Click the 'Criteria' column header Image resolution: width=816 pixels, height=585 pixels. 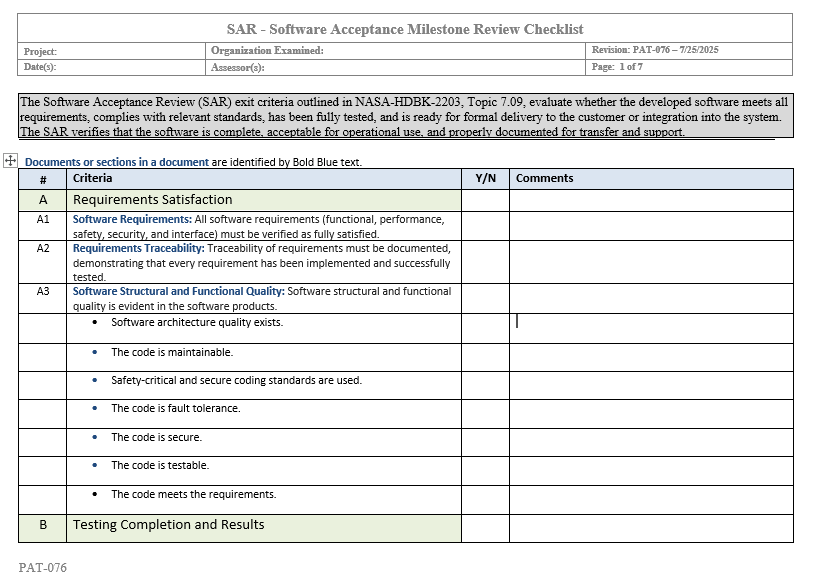coord(92,178)
